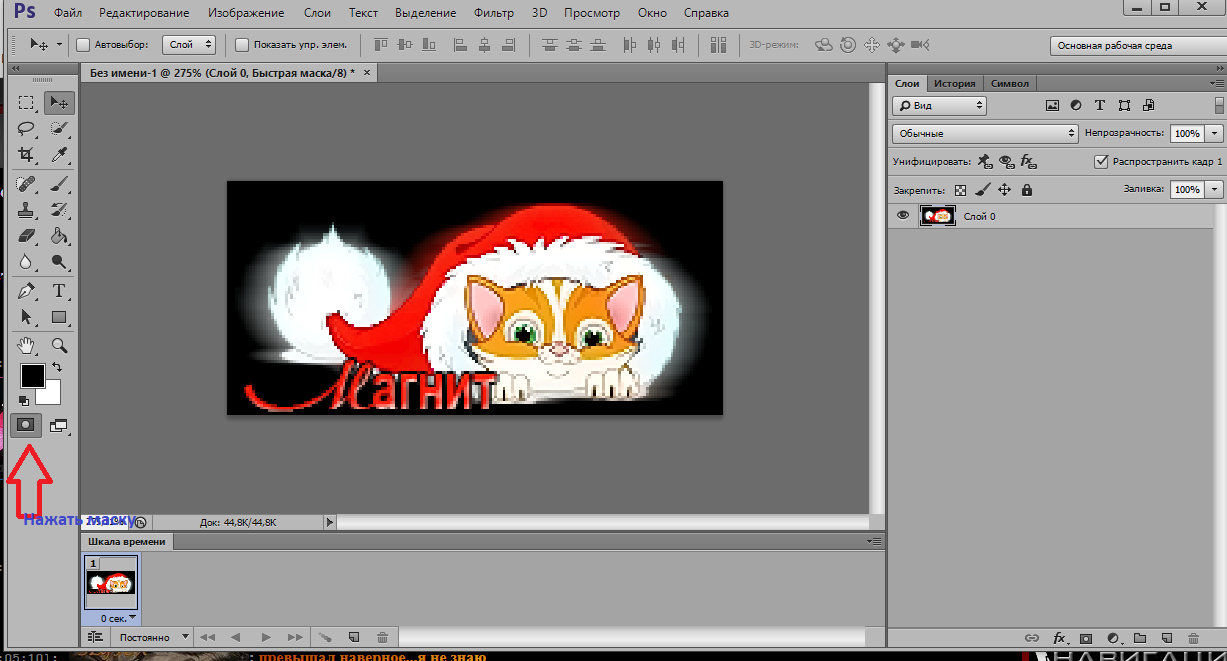
Task: Select the Zoom tool
Action: coord(58,346)
